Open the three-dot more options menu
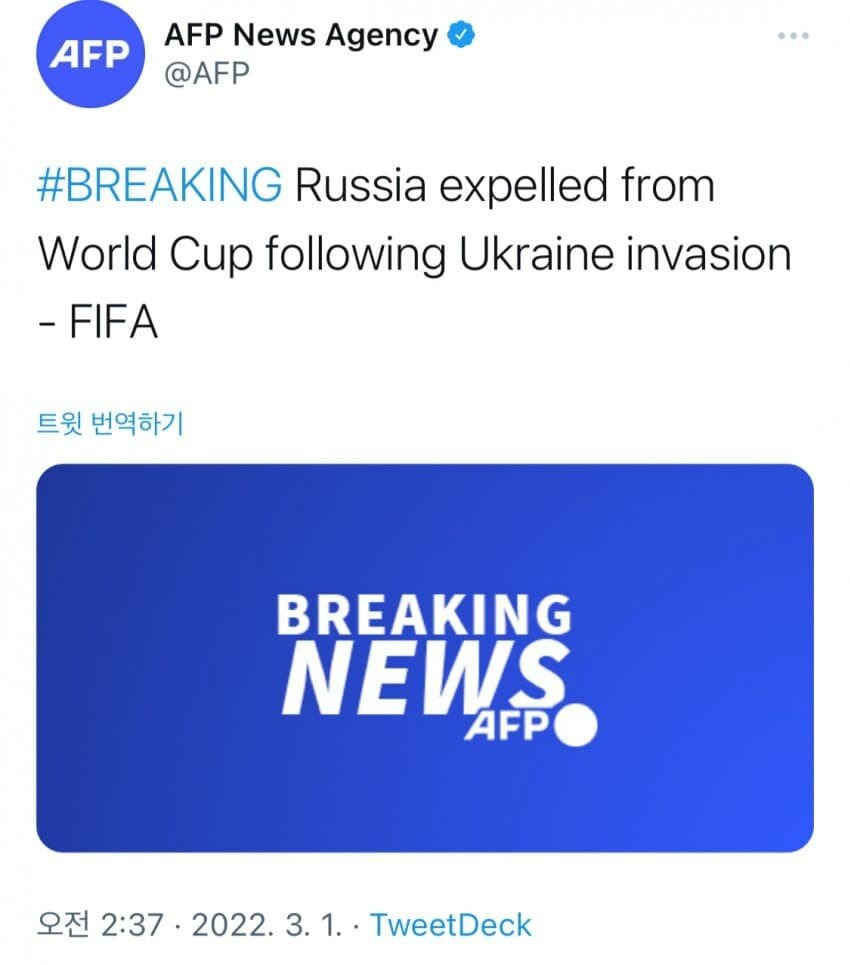 [793, 36]
